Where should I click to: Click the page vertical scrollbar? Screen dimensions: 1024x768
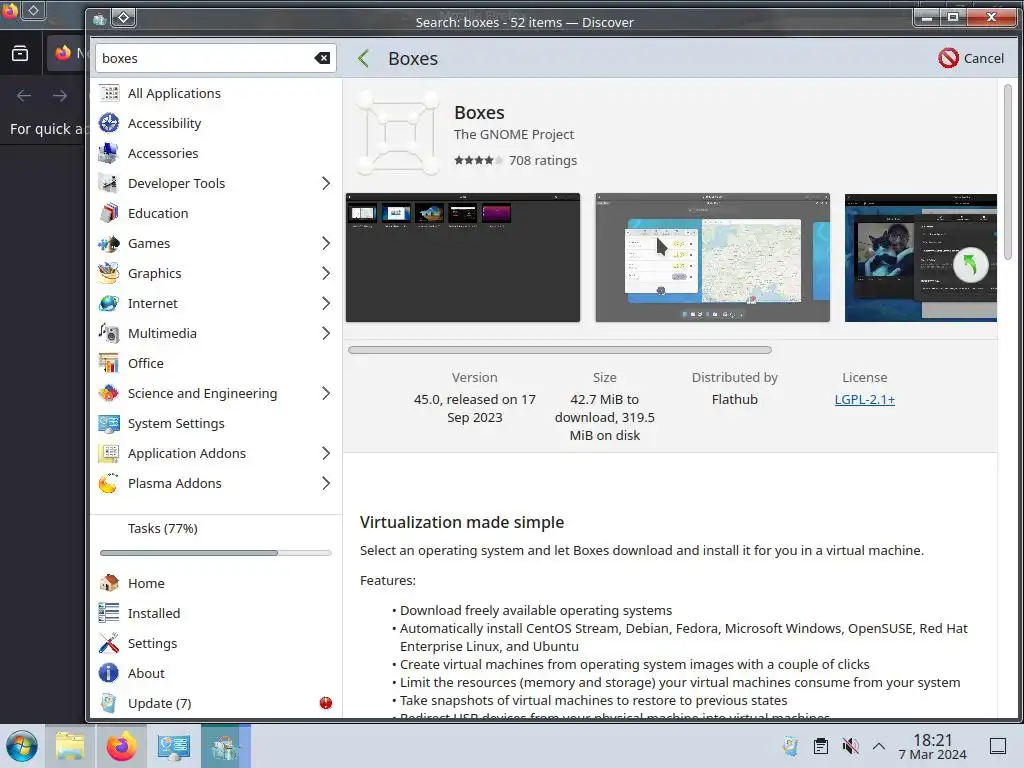pyautogui.click(x=1008, y=172)
